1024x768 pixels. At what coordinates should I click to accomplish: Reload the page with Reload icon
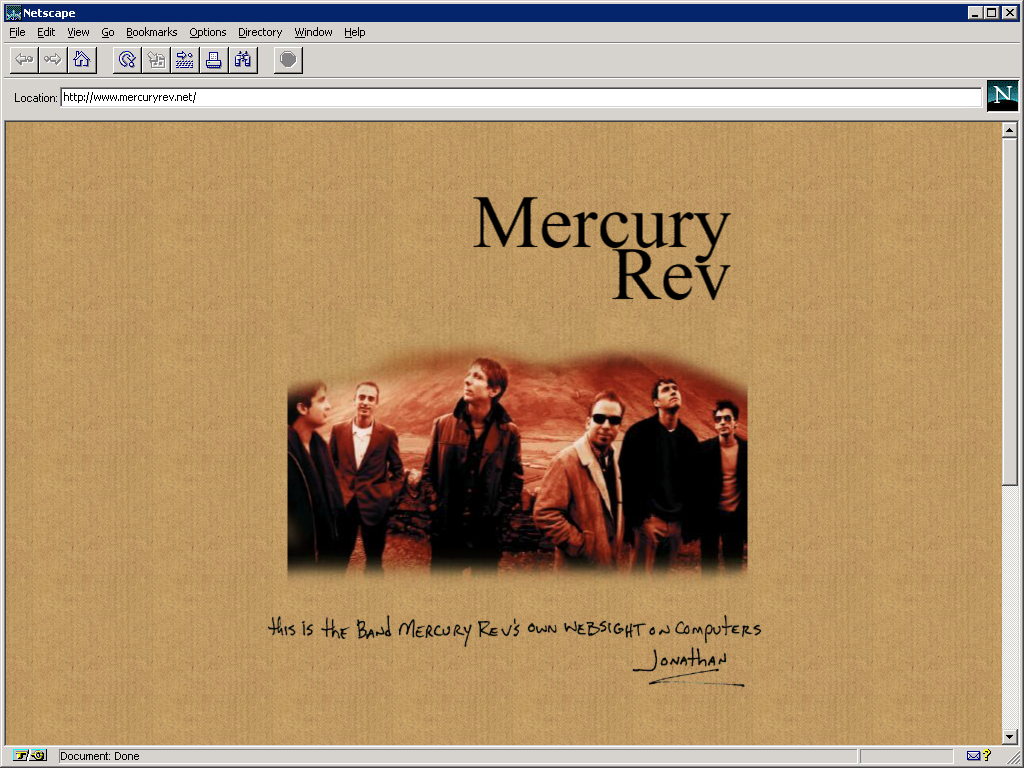(x=127, y=60)
